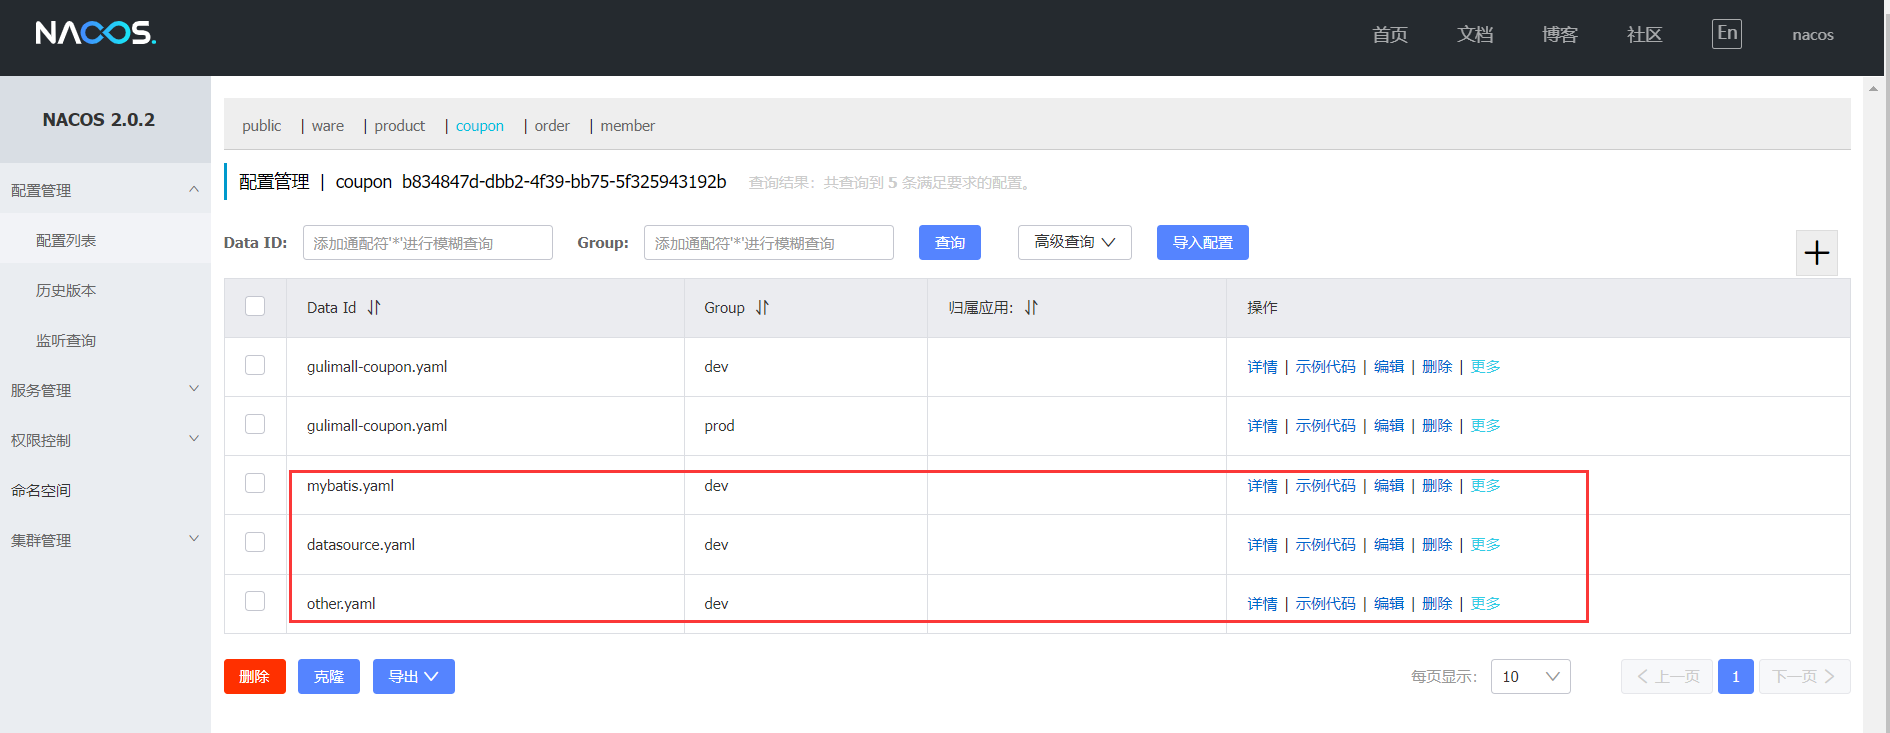Image resolution: width=1890 pixels, height=733 pixels.
Task: Switch to the product namespace tab
Action: (x=399, y=126)
